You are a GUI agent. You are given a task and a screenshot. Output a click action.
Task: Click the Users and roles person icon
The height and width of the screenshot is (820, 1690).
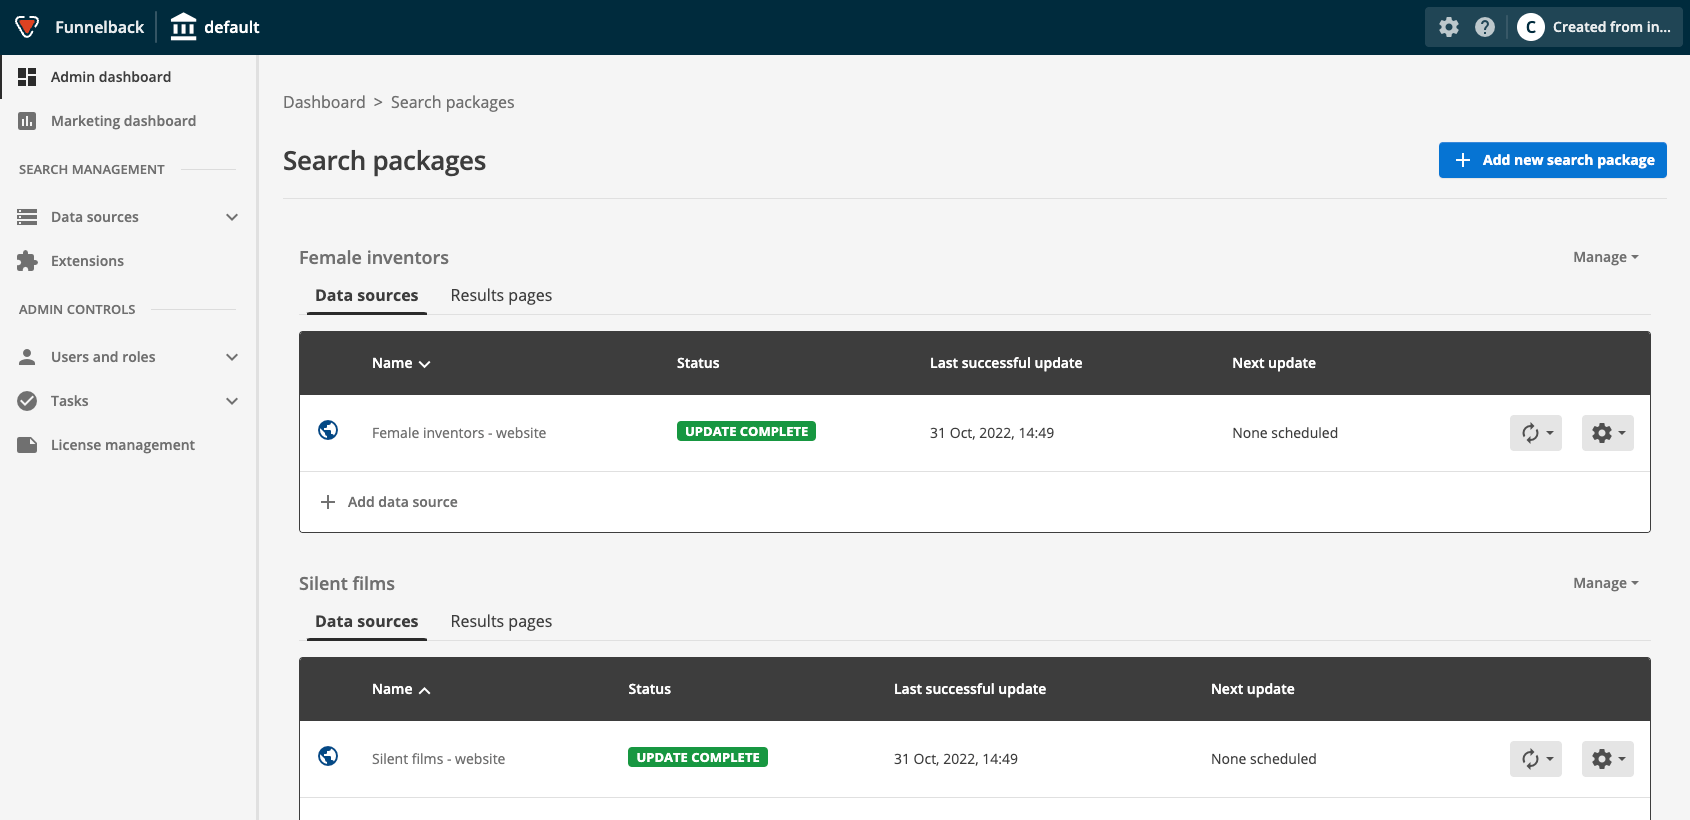(x=27, y=357)
